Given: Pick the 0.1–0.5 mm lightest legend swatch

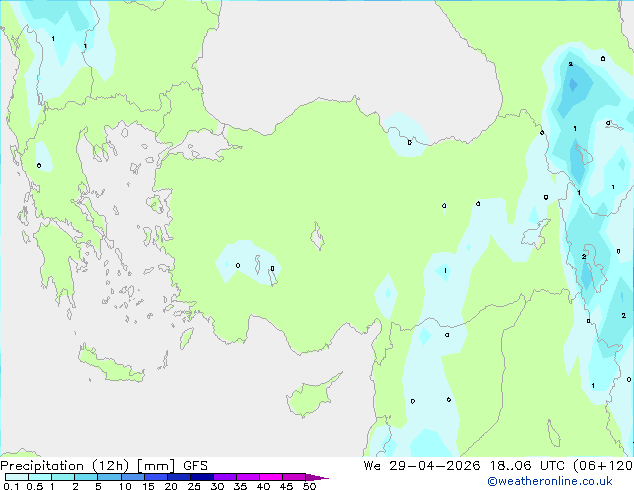Looking at the screenshot, I should click(x=17, y=477).
